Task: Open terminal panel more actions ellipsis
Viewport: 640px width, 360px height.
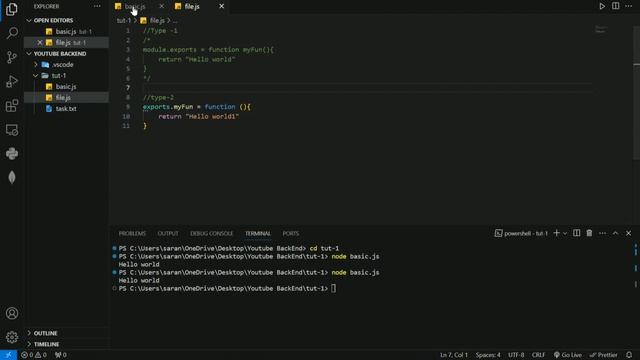Action: 602,233
